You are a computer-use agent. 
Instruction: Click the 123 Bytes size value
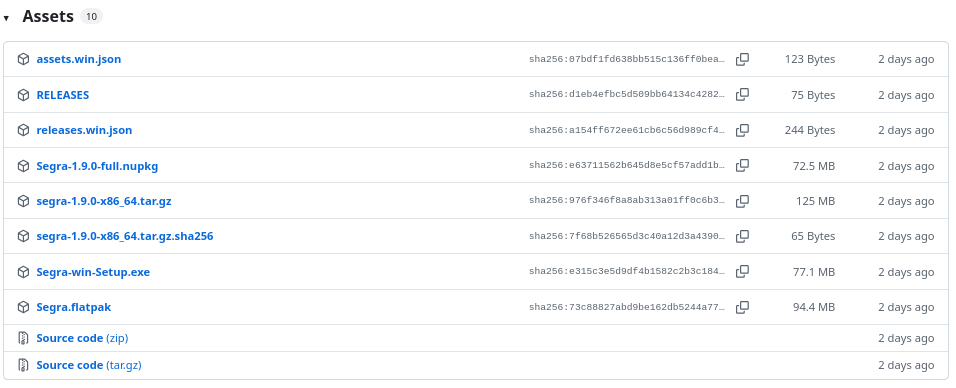[x=810, y=59]
